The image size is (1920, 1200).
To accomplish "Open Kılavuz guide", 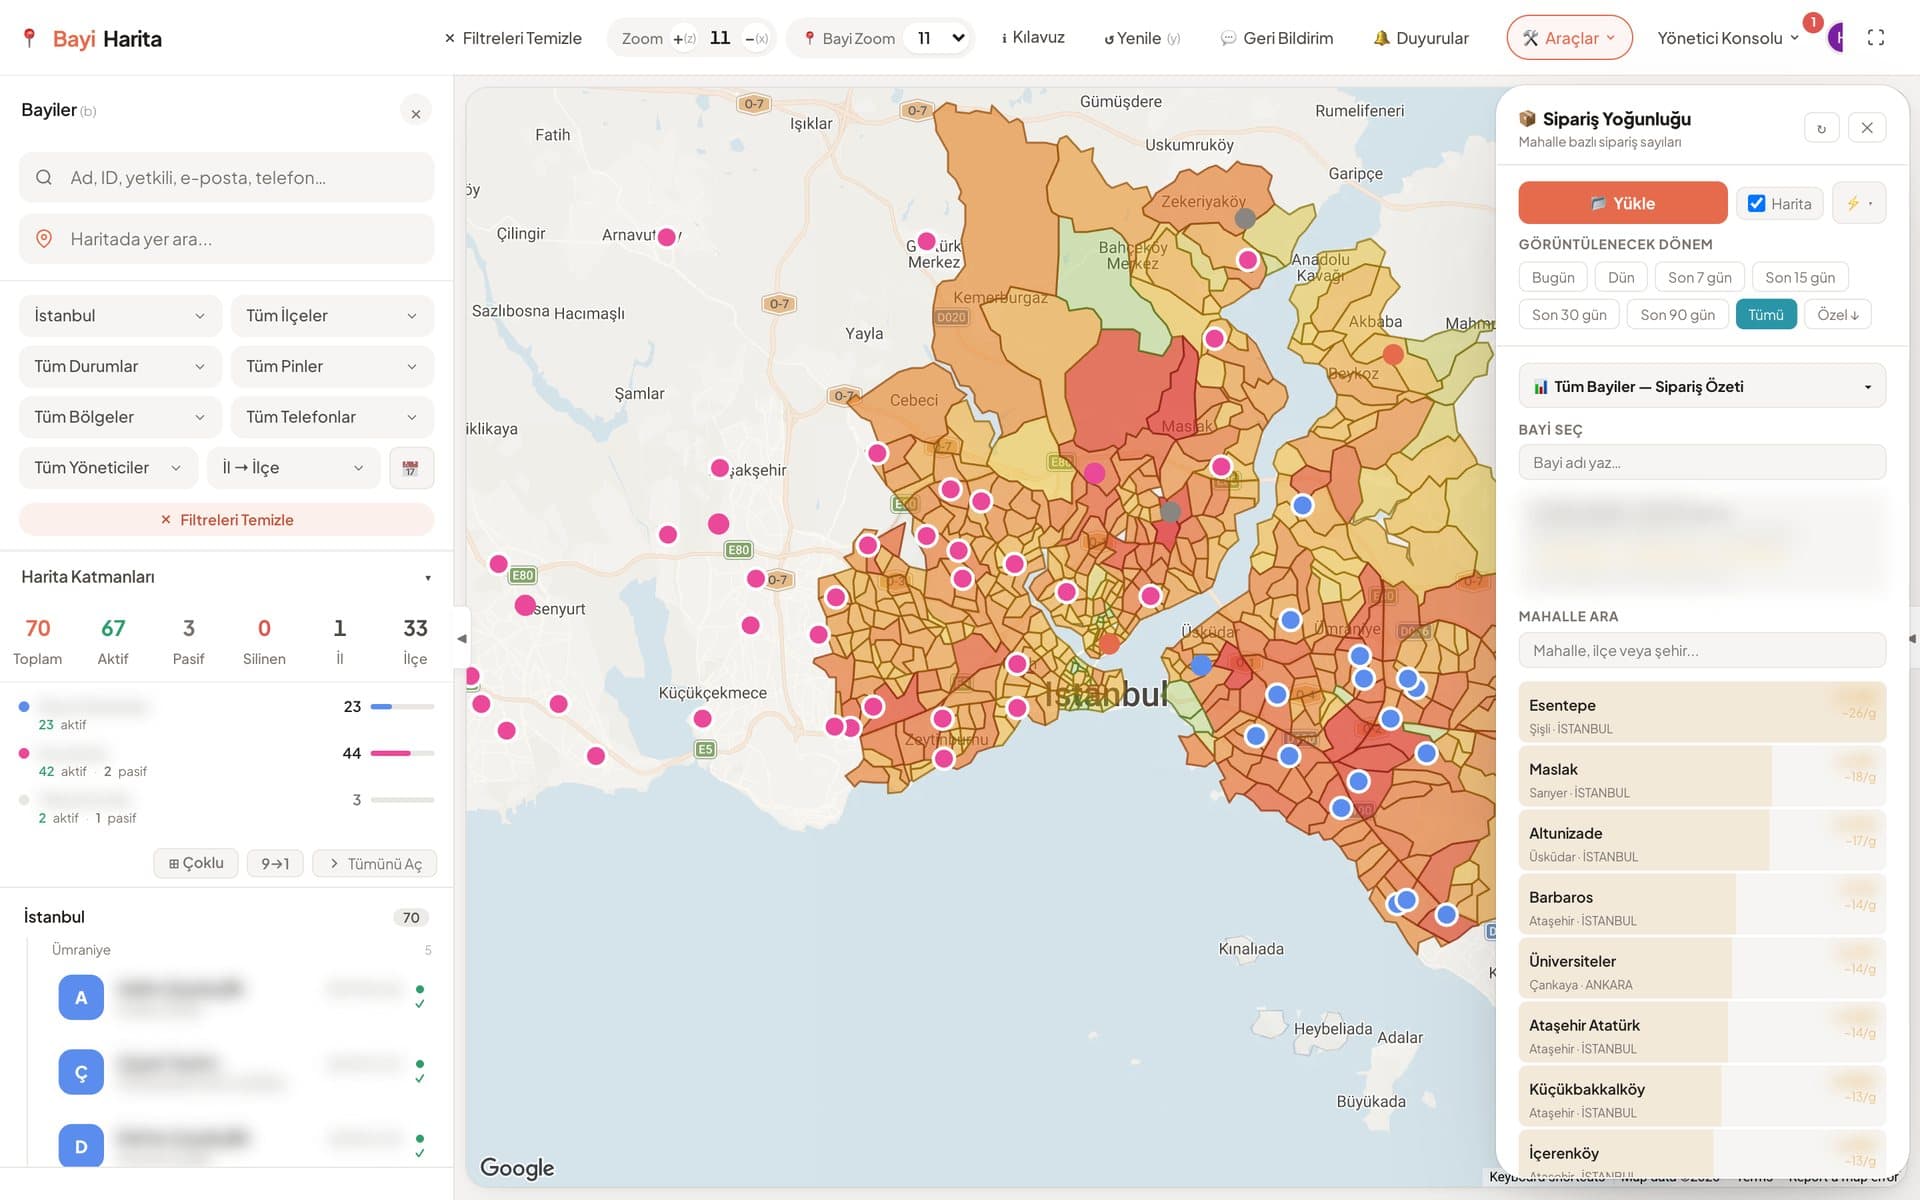I will click(1032, 38).
